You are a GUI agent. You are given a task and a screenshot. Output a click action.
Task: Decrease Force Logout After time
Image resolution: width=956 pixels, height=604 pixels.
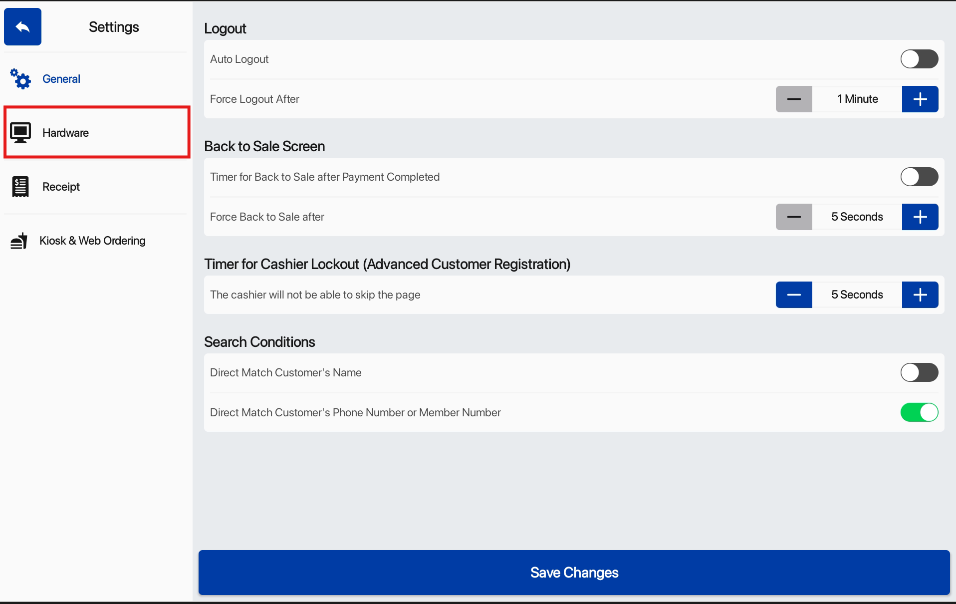click(794, 99)
